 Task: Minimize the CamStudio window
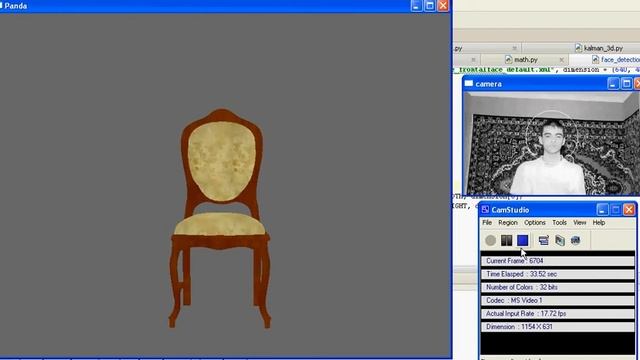click(602, 210)
